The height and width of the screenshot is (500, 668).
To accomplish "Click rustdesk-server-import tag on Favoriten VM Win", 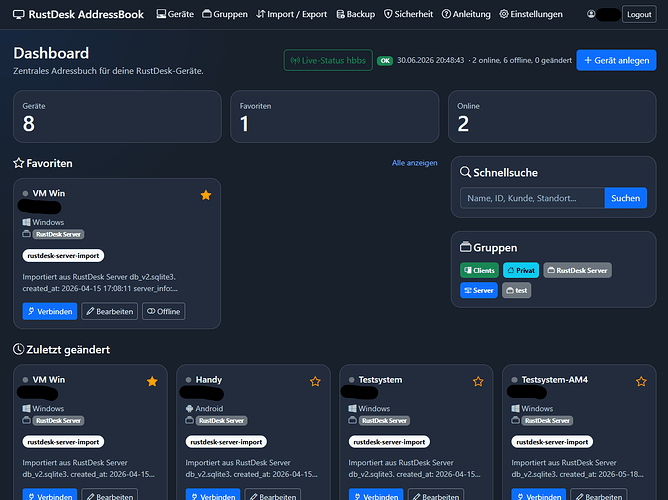I will click(x=63, y=256).
